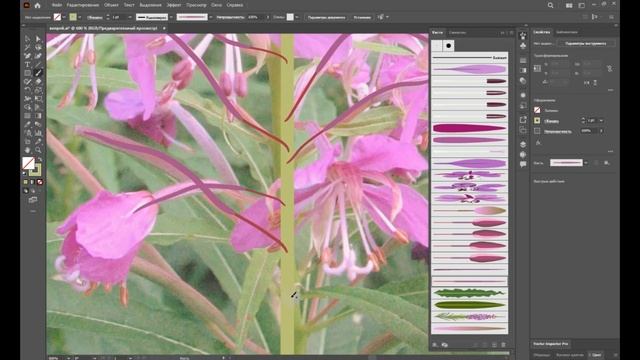
Task: Select the Hand tool
Action: click(28, 150)
